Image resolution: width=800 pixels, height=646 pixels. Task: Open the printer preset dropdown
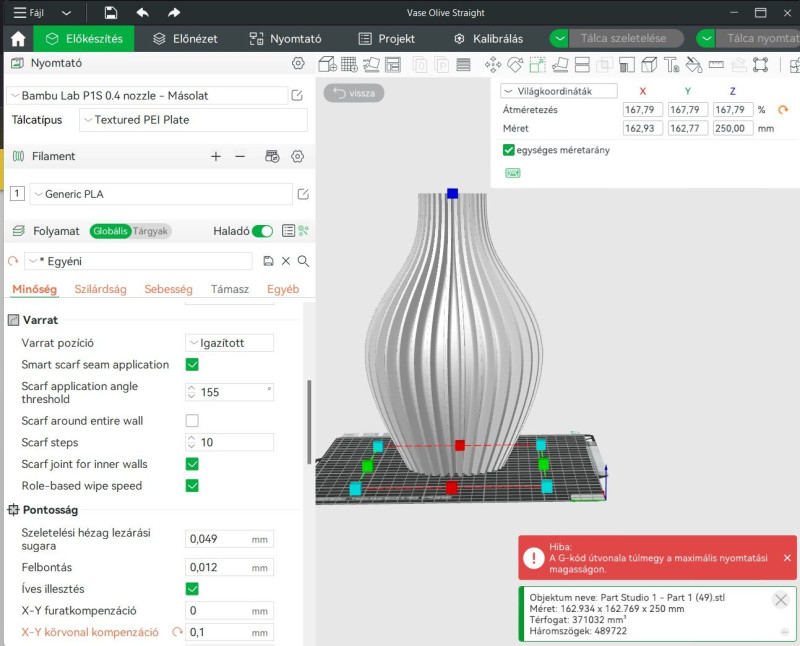point(148,95)
